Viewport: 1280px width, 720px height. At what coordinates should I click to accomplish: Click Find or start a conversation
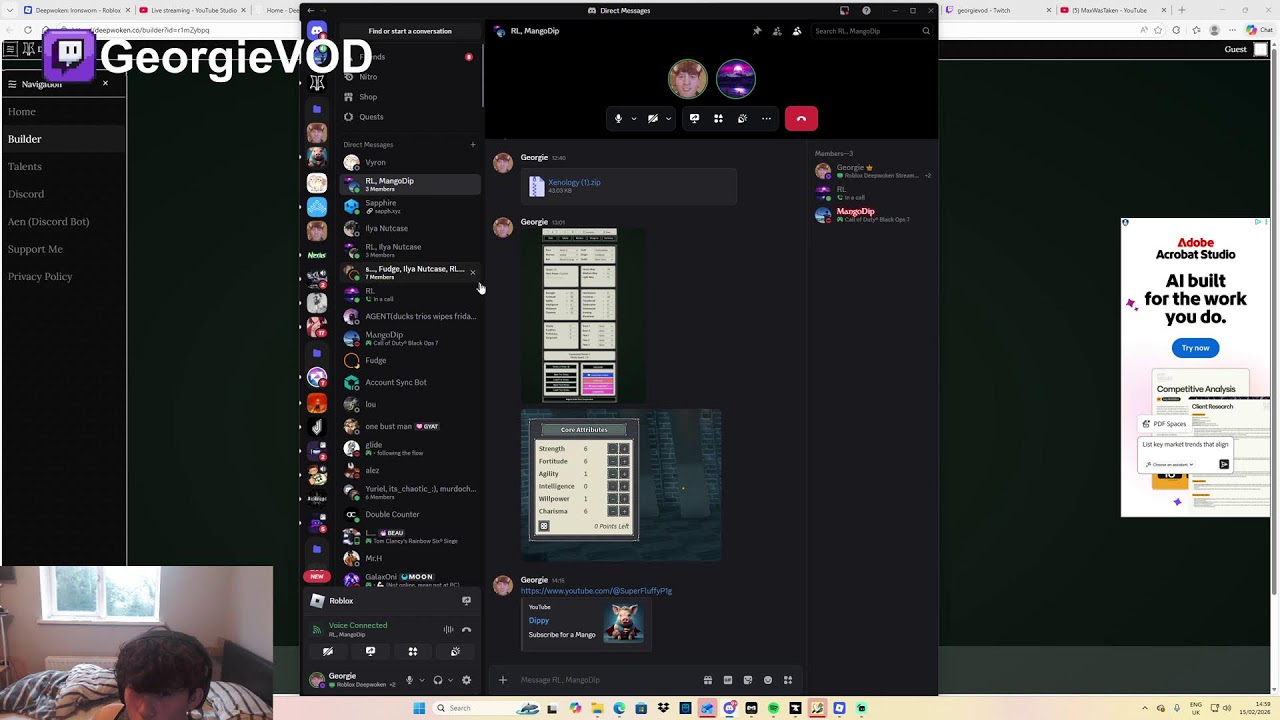tap(410, 31)
